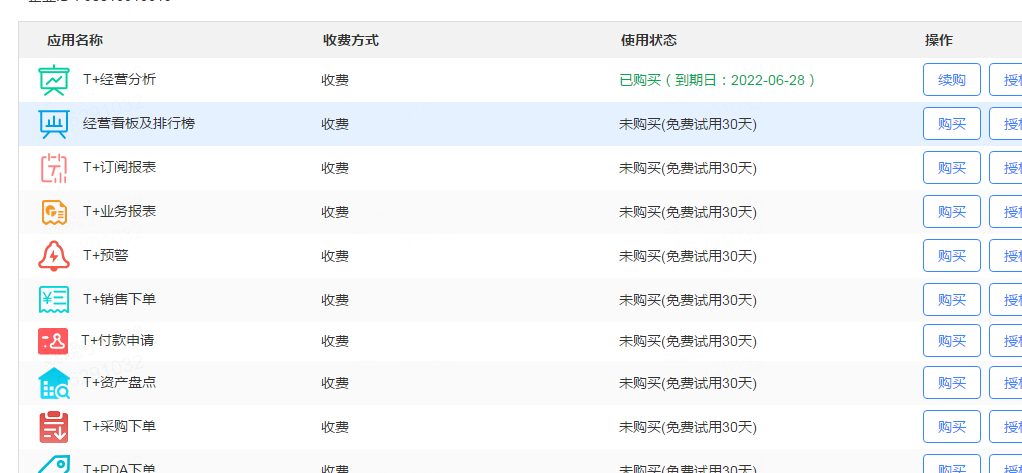Select the 经营看板及排行榜 app name
Viewport: 1022px width, 473px height.
[x=139, y=123]
